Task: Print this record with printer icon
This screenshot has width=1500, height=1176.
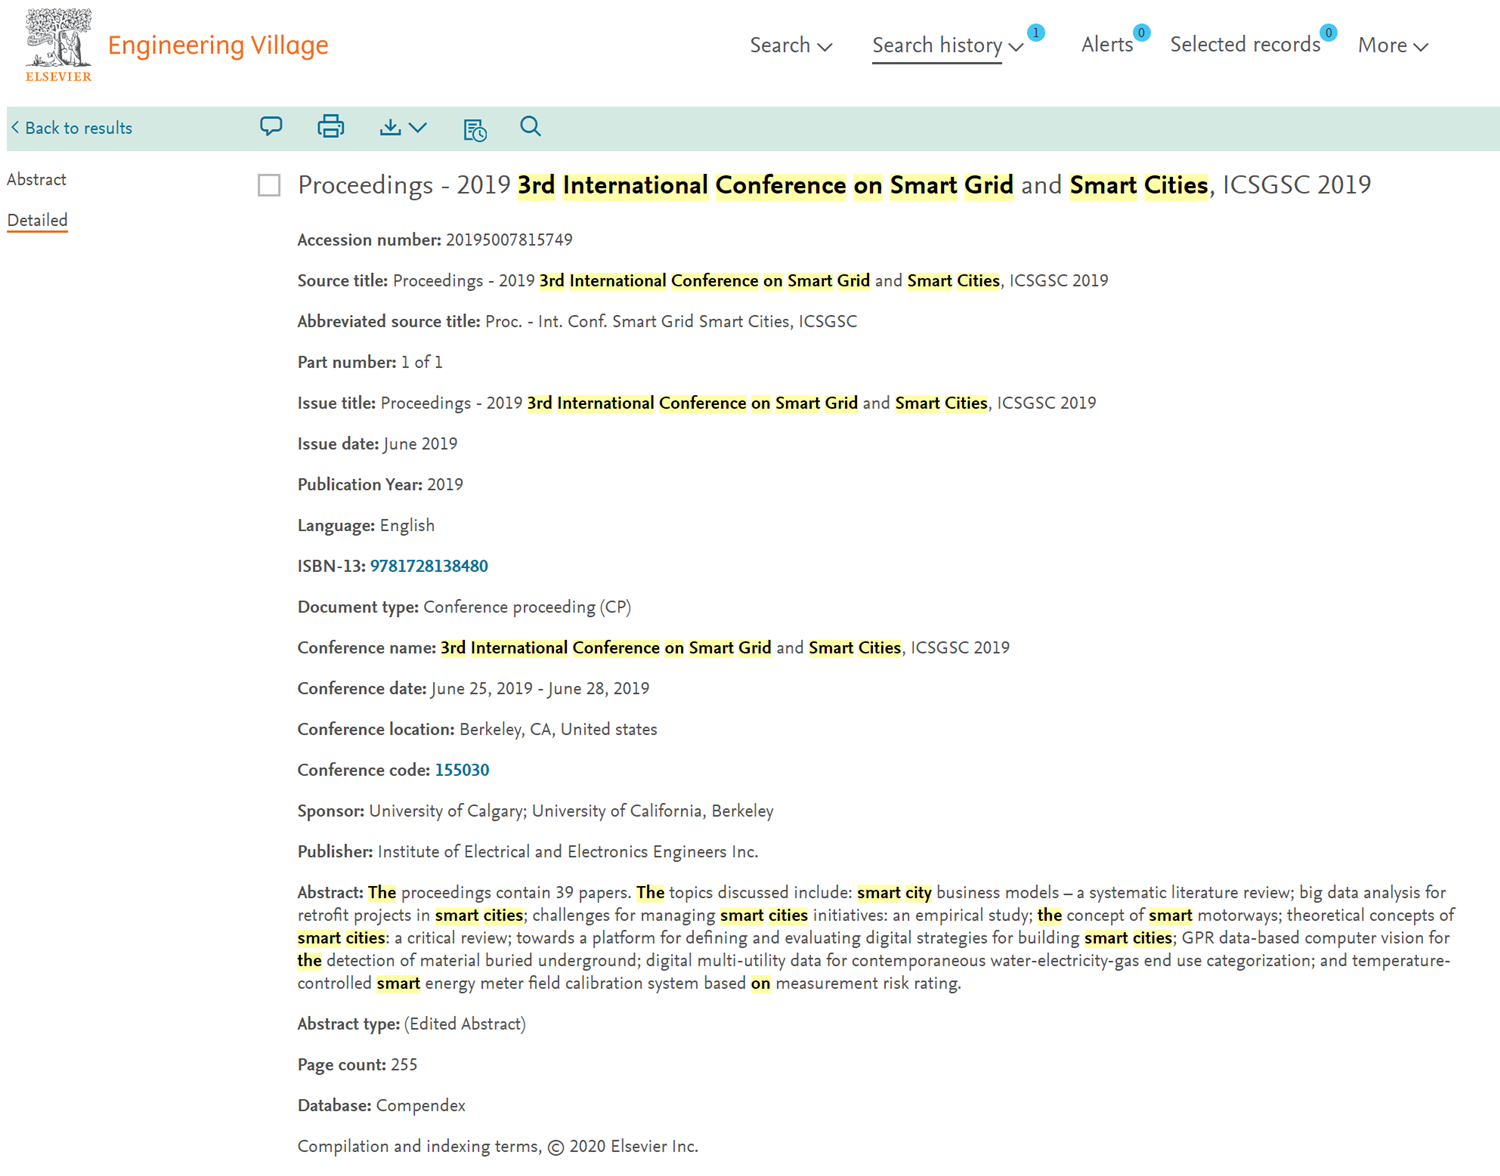Action: click(331, 126)
